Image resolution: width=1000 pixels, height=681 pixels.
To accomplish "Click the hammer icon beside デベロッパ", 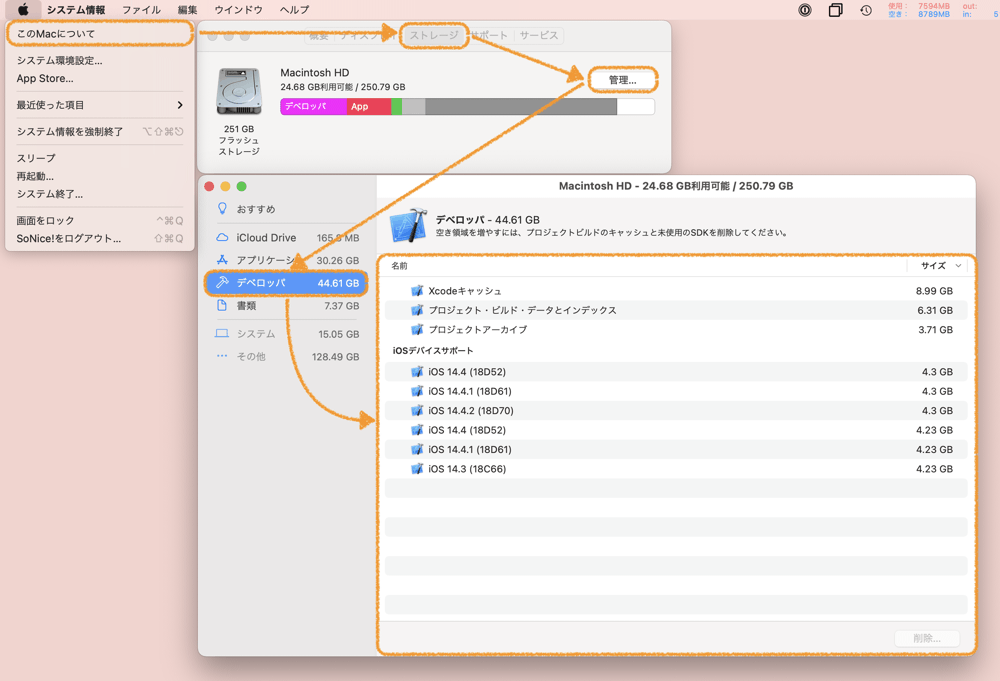I will 222,282.
